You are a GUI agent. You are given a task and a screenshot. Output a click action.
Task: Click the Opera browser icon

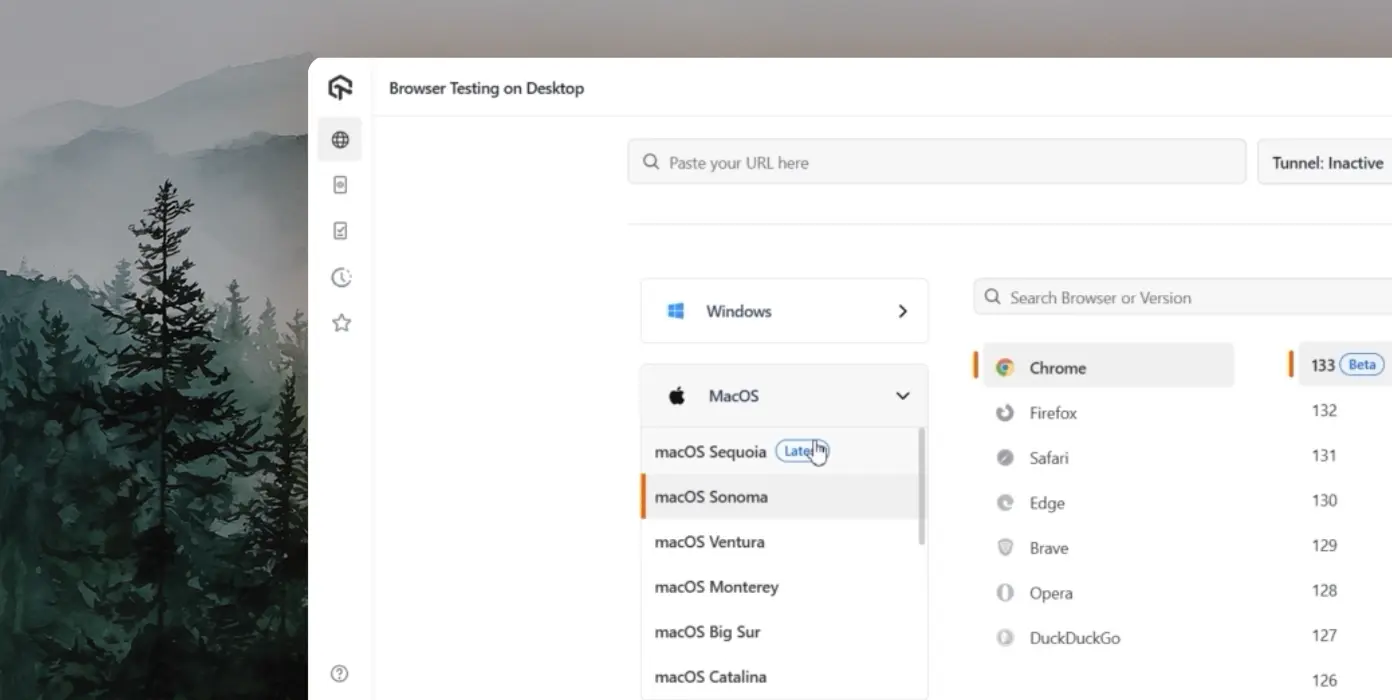pos(1005,593)
